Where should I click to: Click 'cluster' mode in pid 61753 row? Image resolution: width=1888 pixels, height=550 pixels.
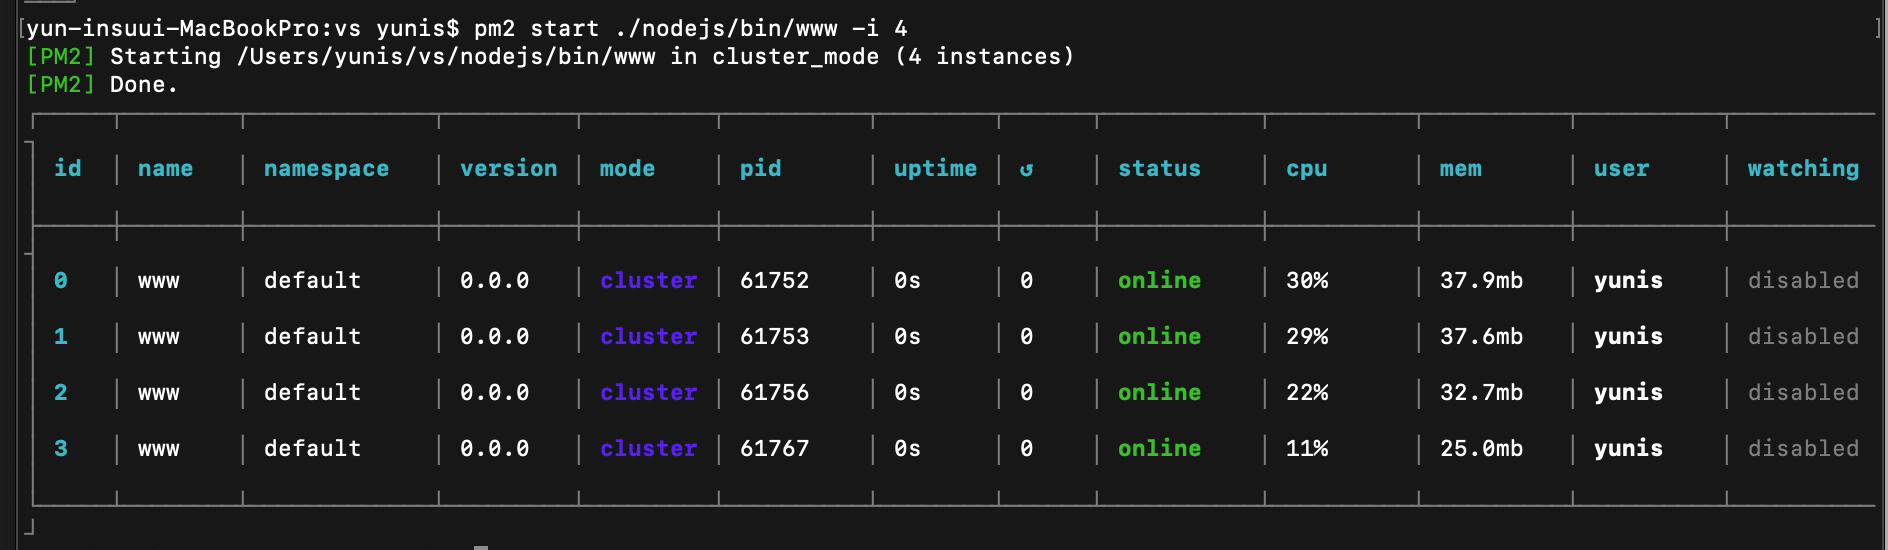(649, 336)
